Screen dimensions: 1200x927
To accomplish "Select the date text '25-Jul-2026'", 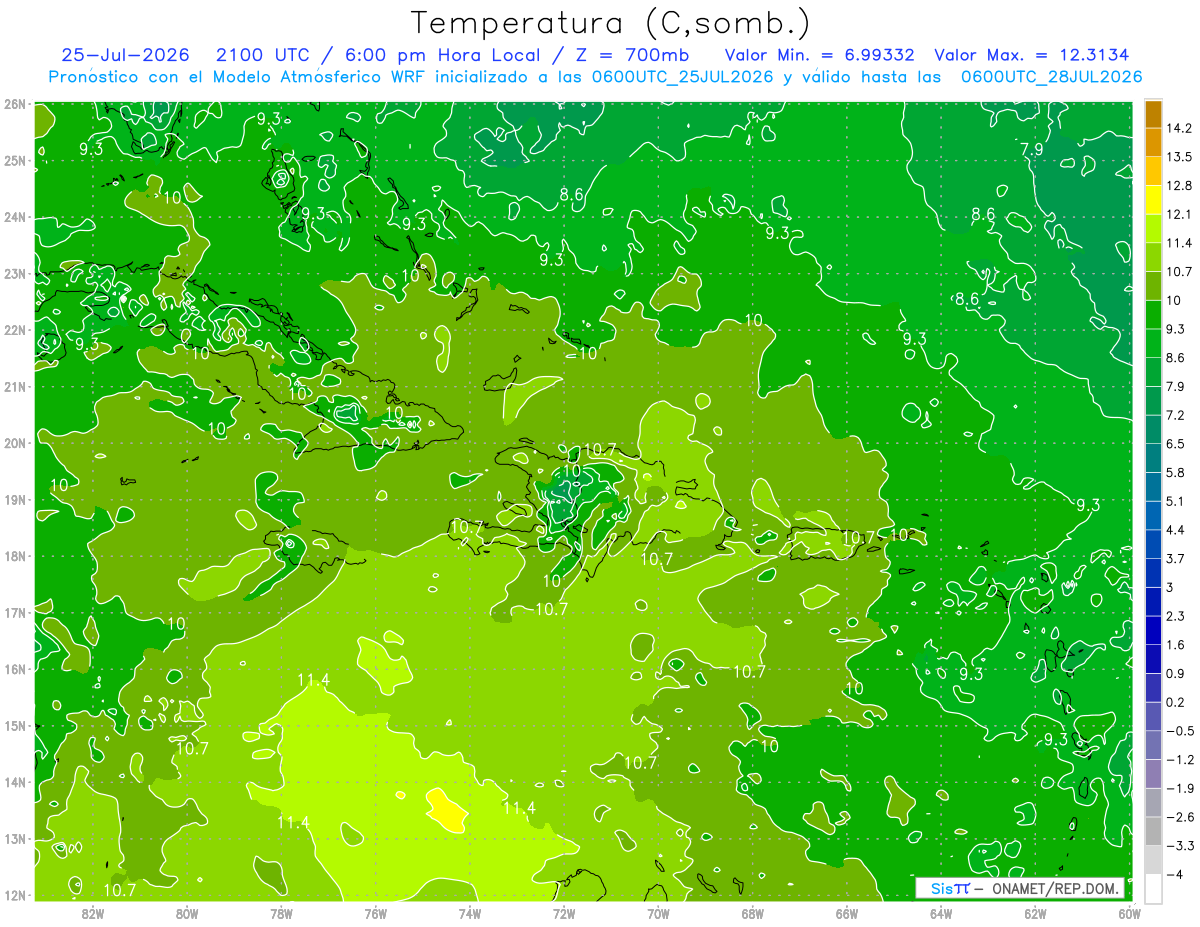I will [x=126, y=55].
